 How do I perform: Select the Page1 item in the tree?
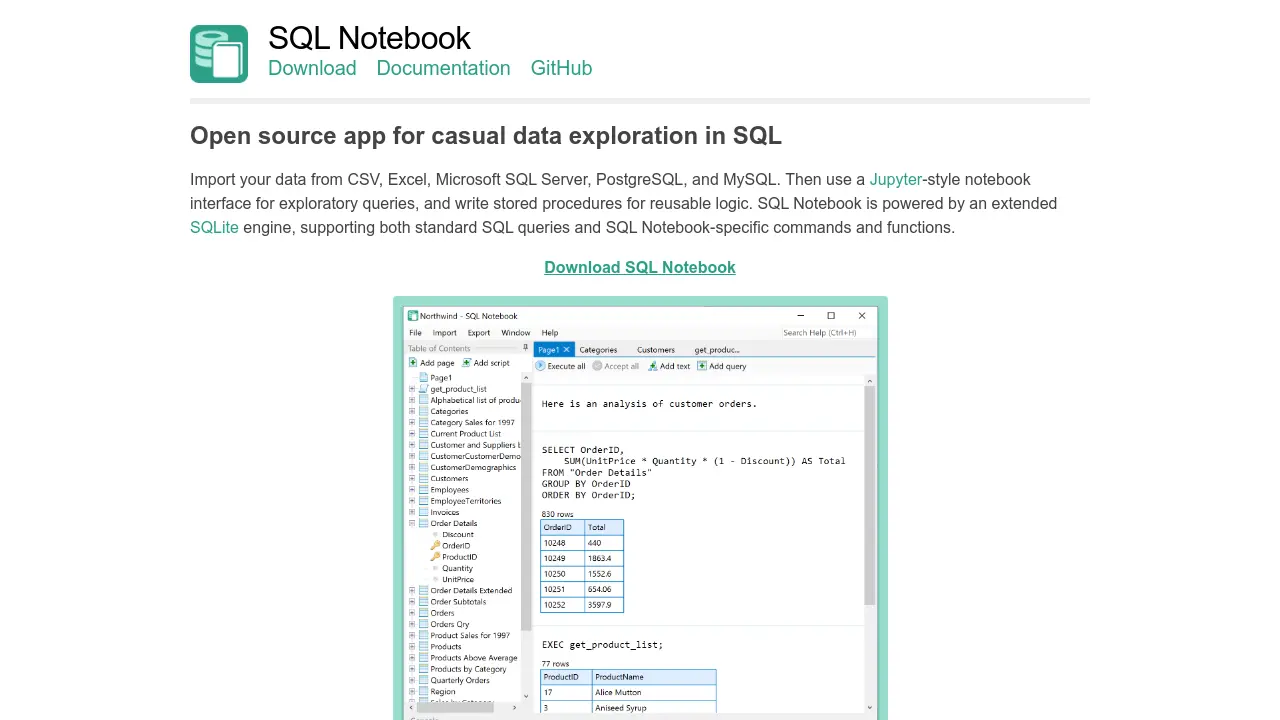click(x=441, y=378)
